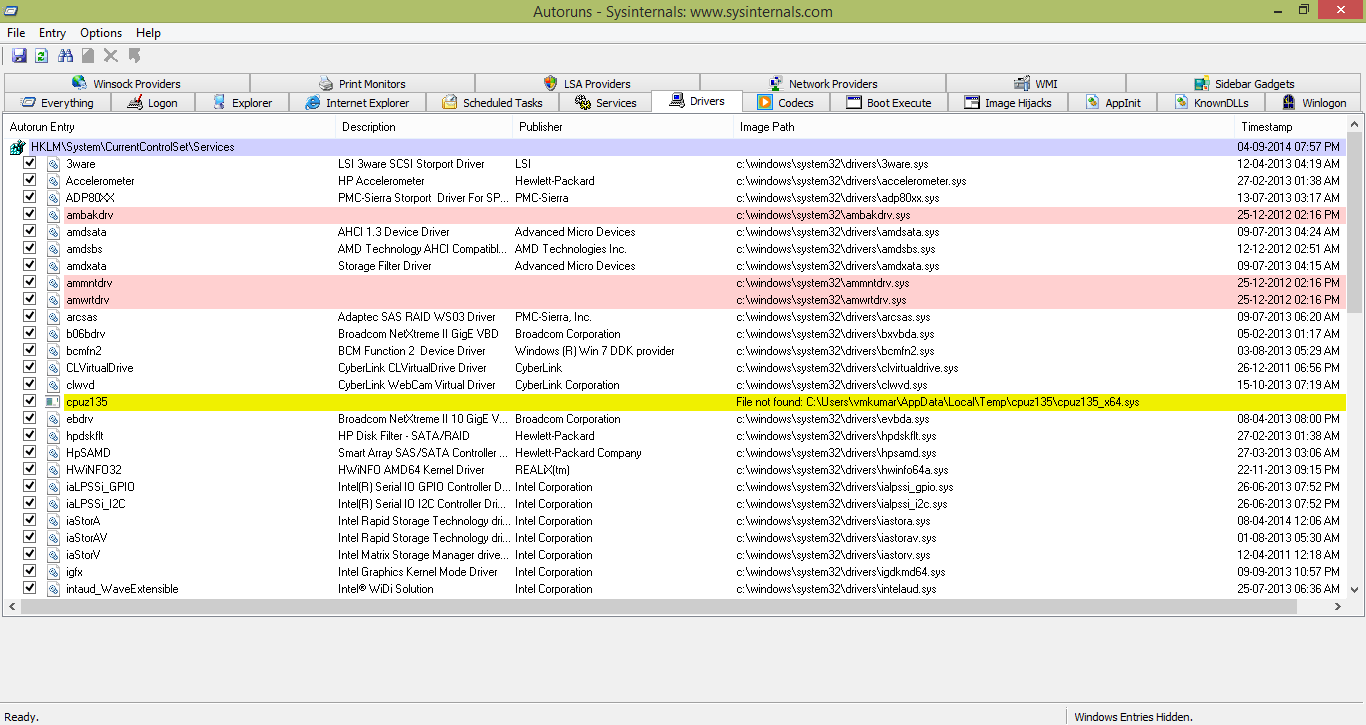Screen dimensions: 1366x725
Task: Click the driver file icon for bcmfn2
Action: pos(54,351)
